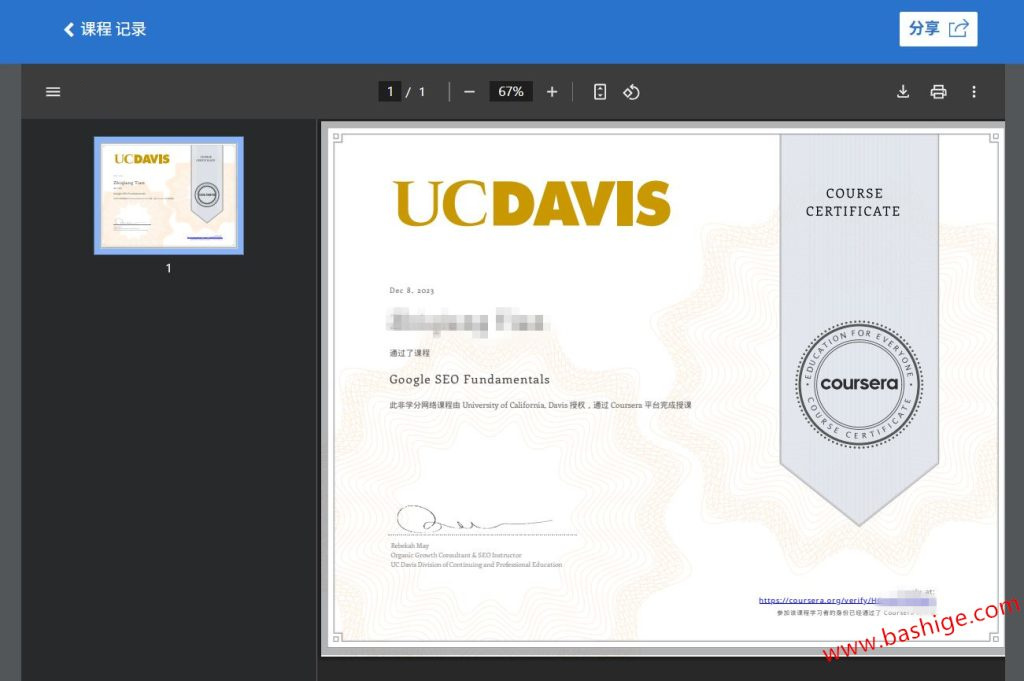Screen dimensions: 1024x681
Task: Go back to 课程 记录
Action: 104,29
